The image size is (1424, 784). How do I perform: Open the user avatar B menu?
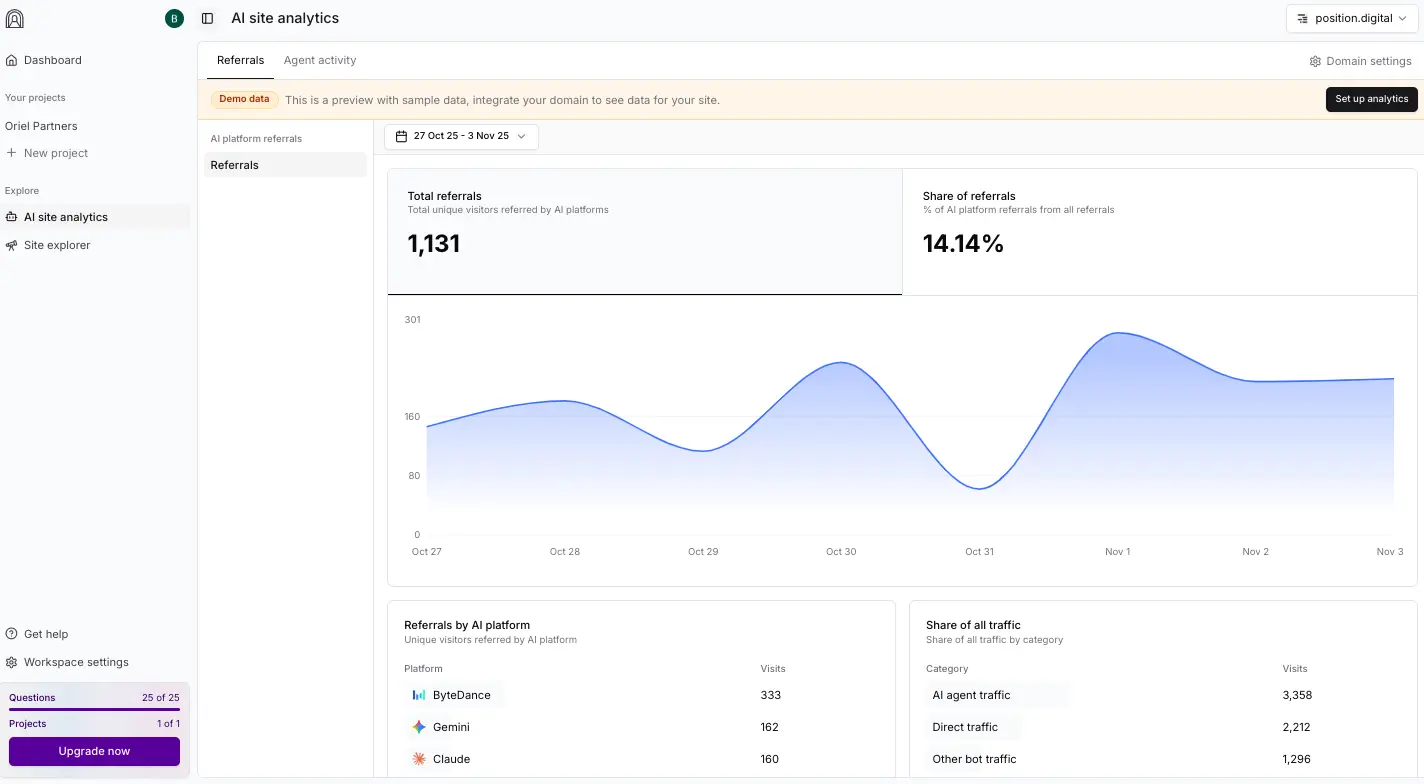tap(175, 18)
